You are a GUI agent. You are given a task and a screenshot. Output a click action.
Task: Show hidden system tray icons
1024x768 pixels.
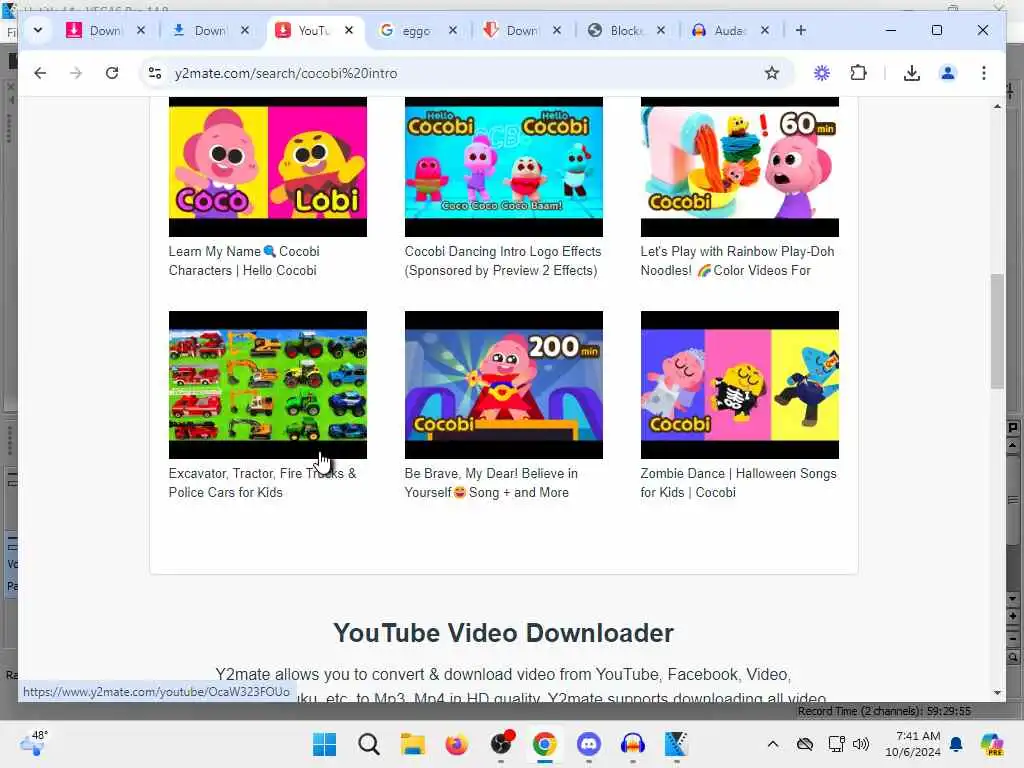point(773,744)
